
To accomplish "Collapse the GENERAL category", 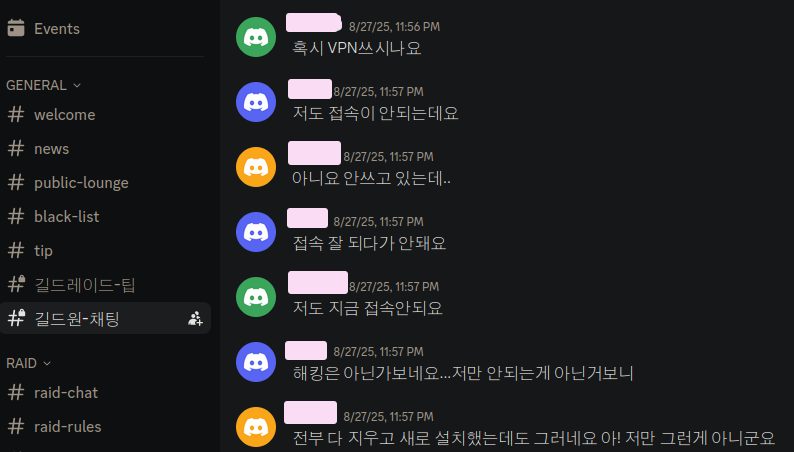I will [44, 85].
